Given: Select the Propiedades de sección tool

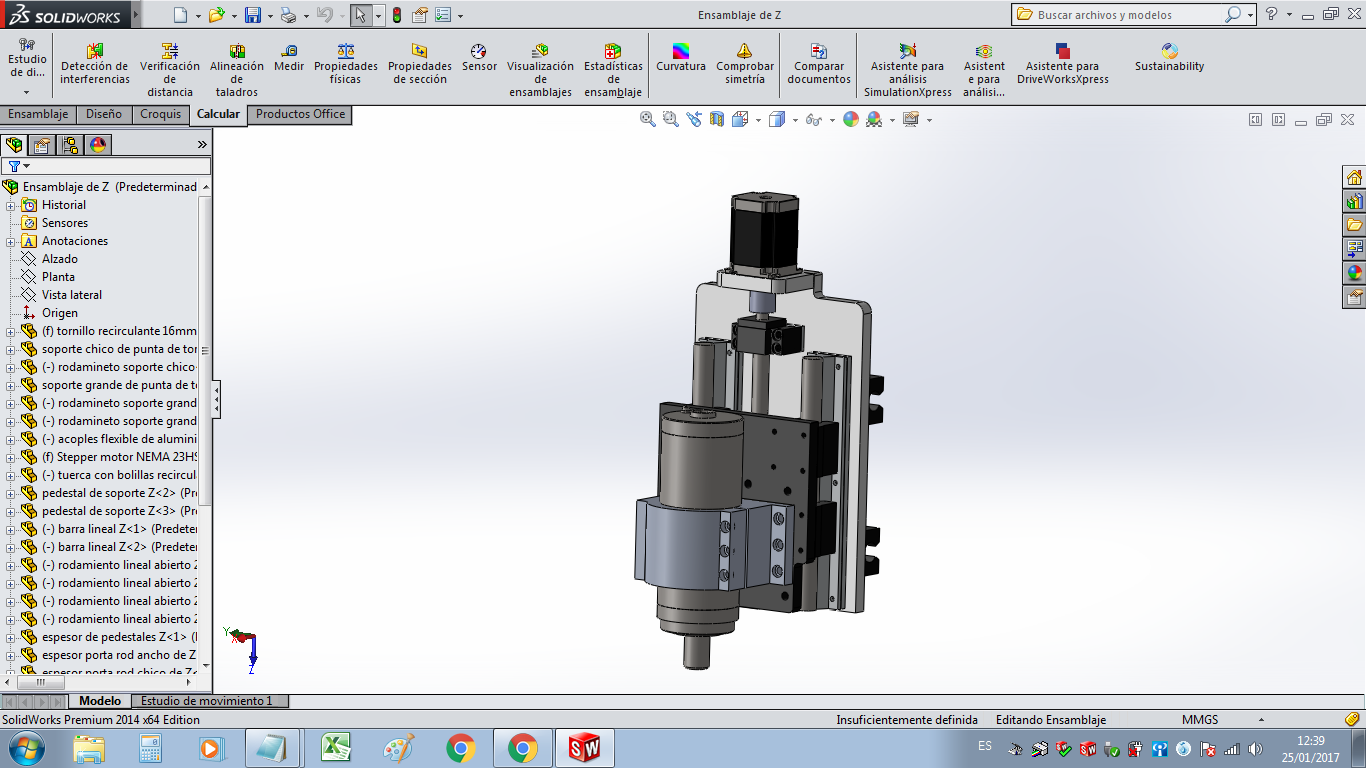Looking at the screenshot, I should coord(419,65).
